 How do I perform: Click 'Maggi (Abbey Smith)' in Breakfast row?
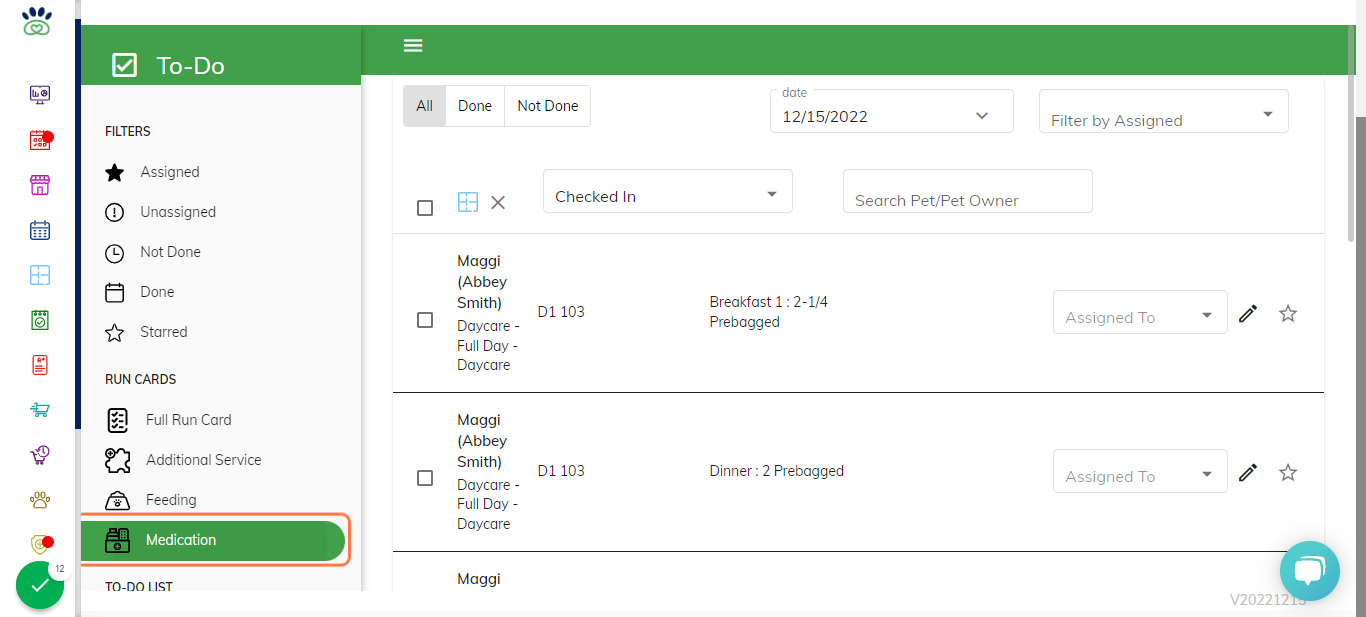click(x=482, y=282)
